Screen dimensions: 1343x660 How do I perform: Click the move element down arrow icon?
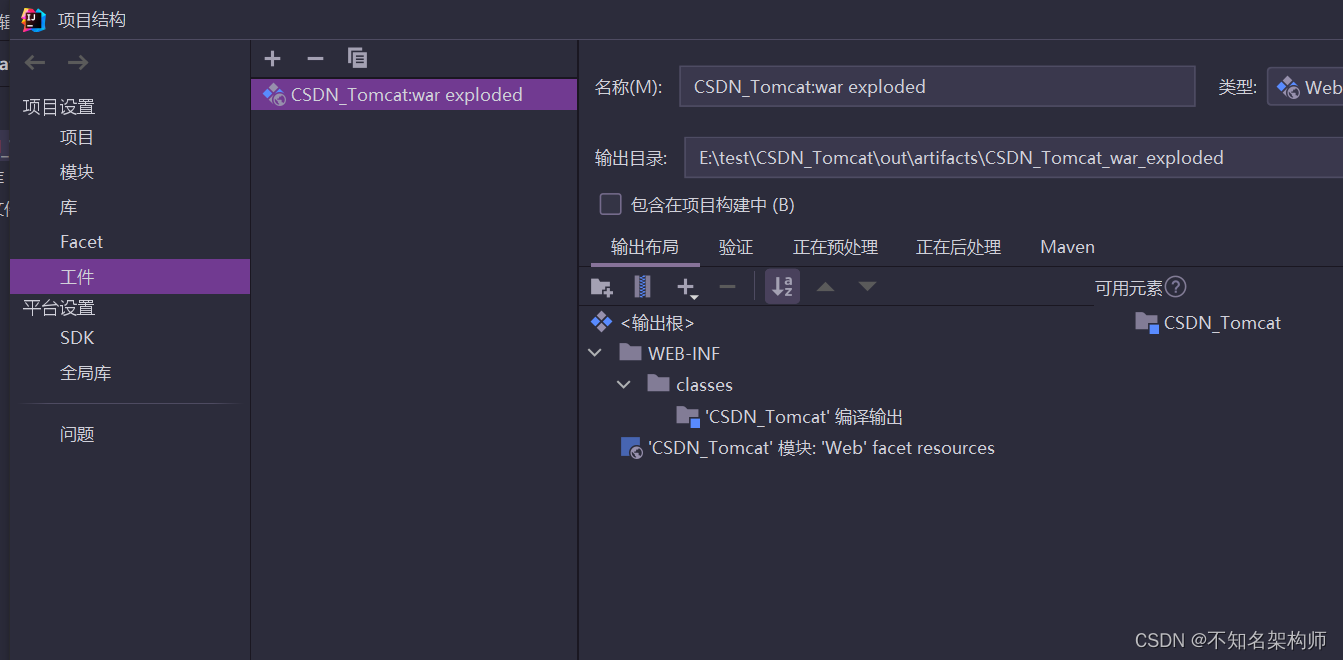pos(867,287)
